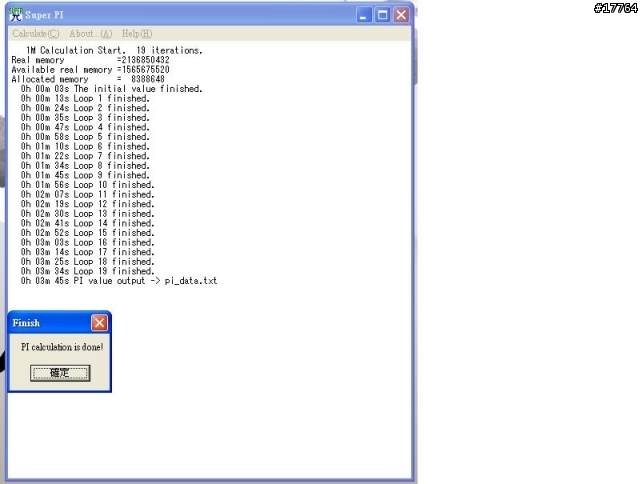
Task: Click the Super PI window title text
Action: click(x=44, y=15)
